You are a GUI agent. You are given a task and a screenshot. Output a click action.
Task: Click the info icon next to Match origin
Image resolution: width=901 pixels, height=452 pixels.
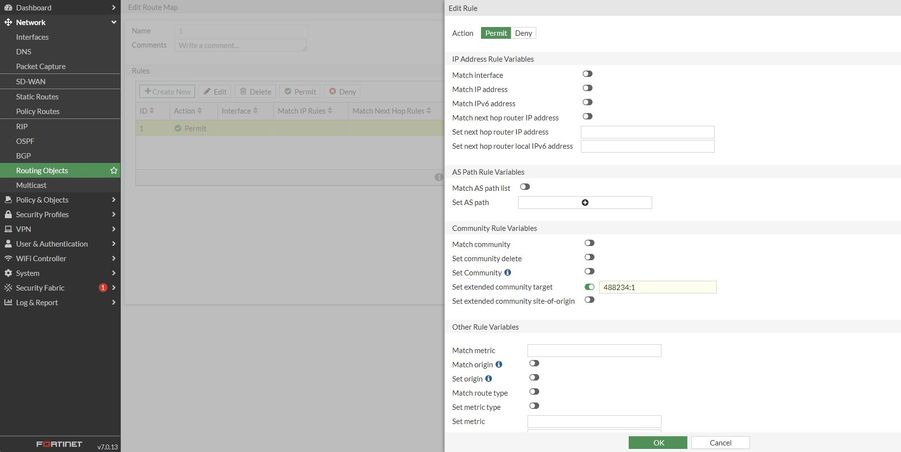[x=499, y=364]
